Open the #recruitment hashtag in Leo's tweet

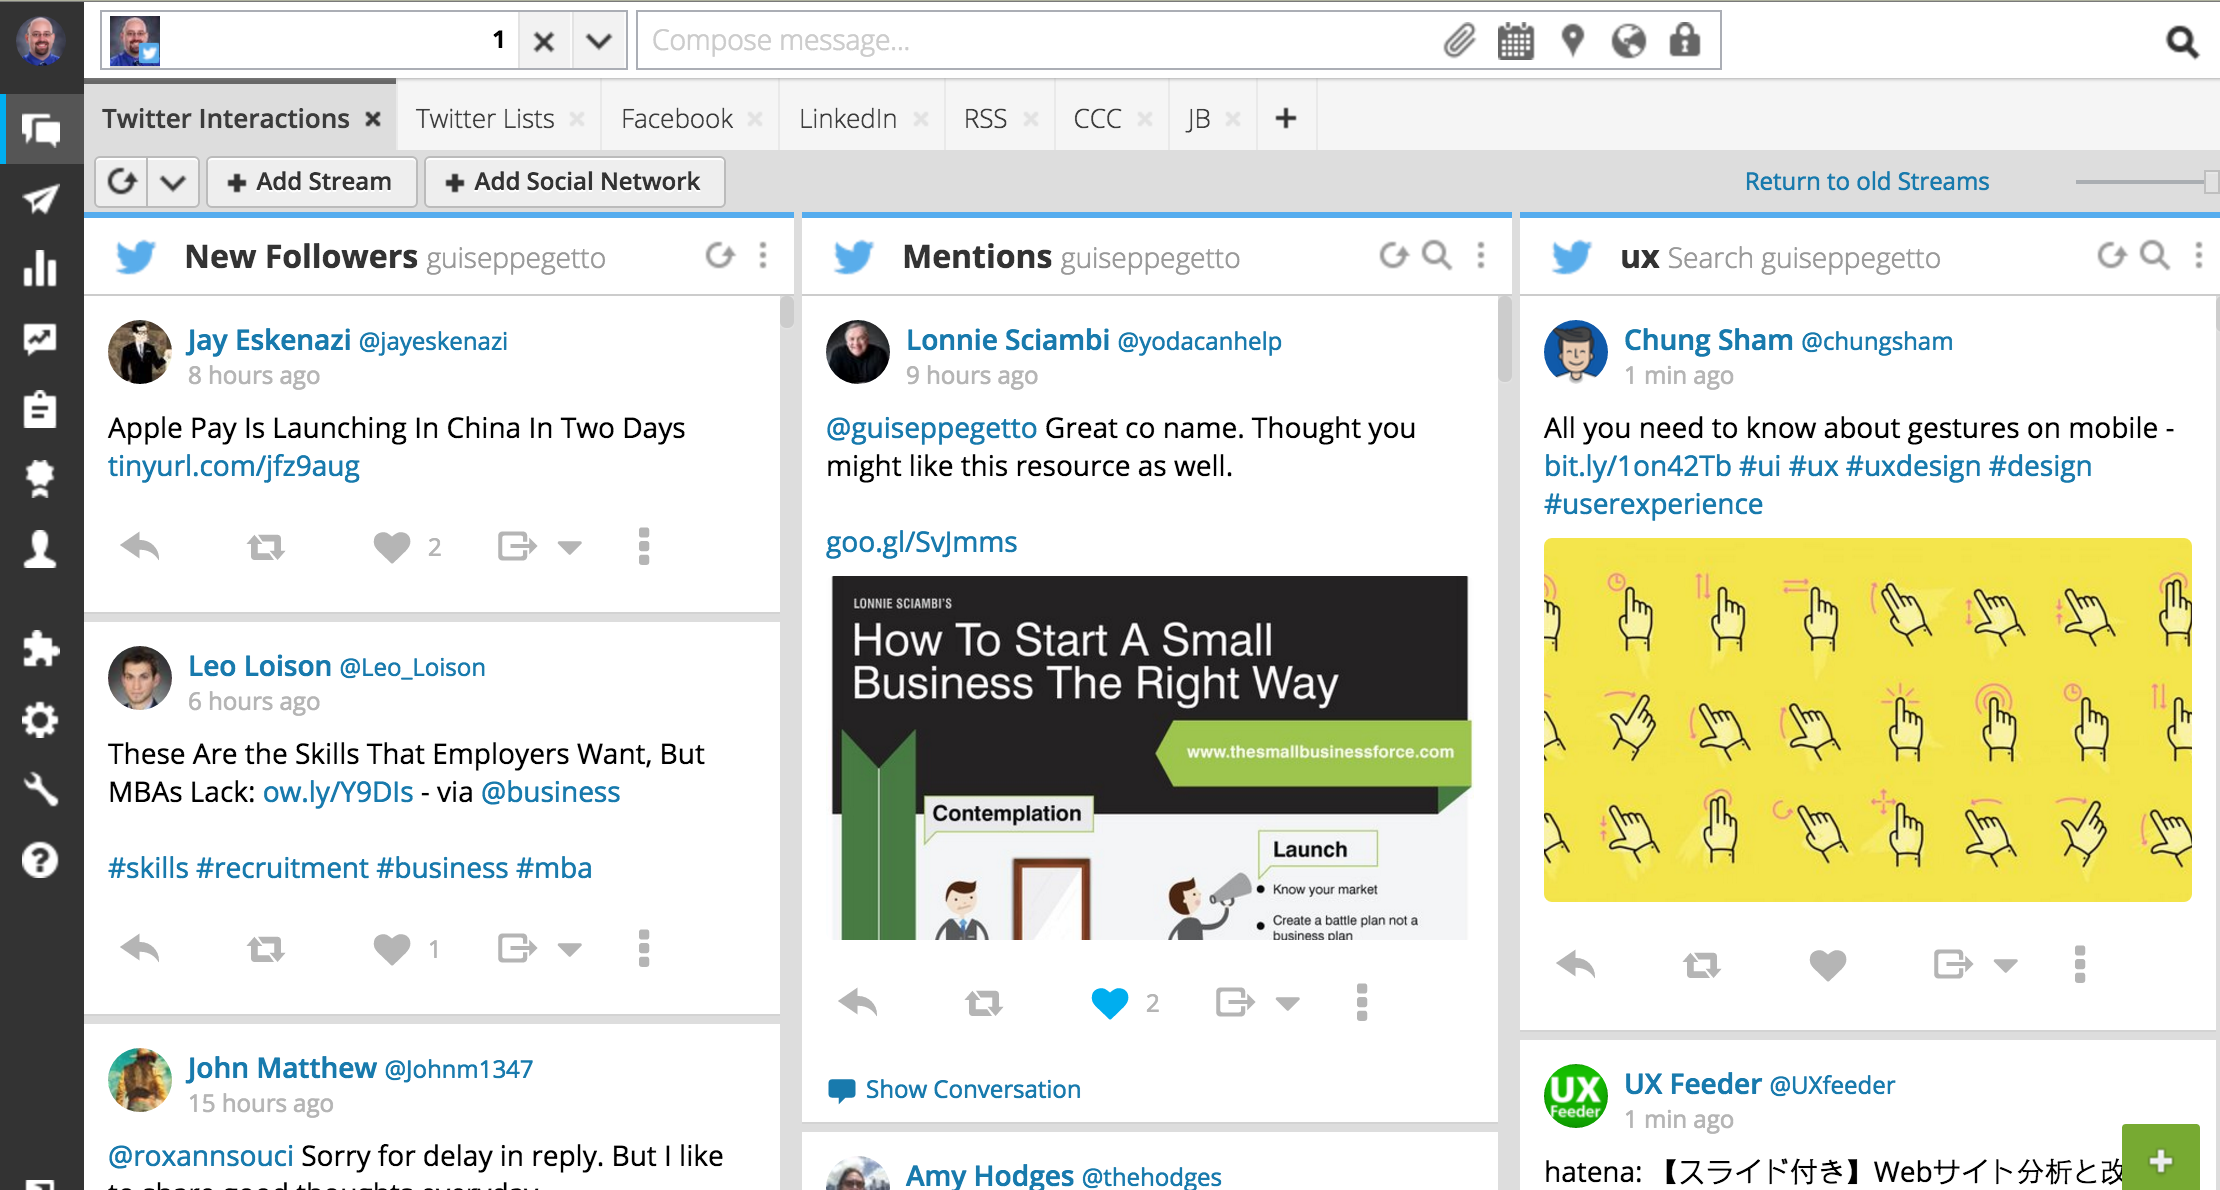tap(283, 868)
